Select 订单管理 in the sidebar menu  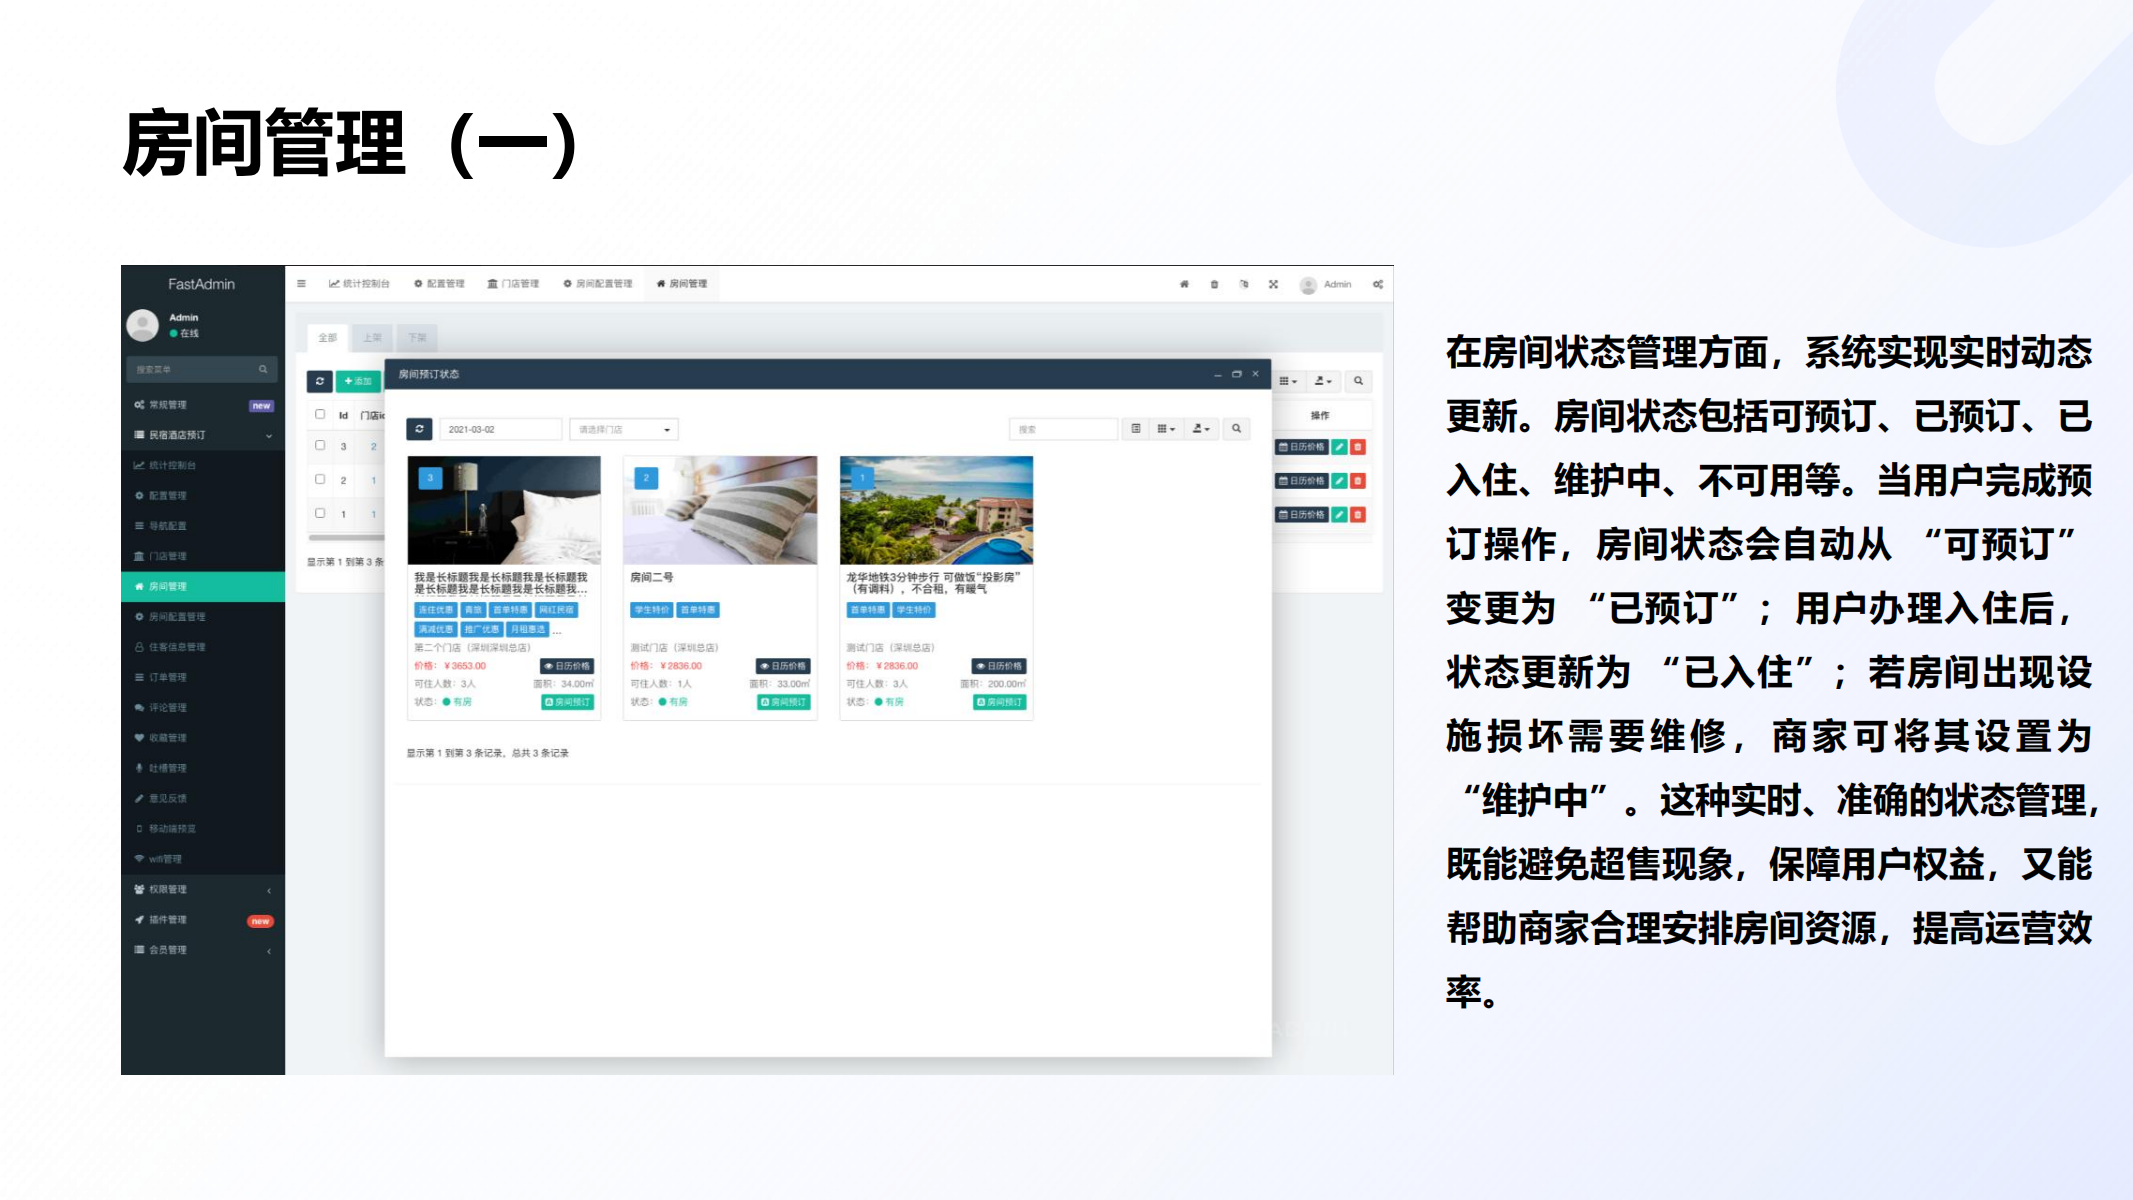(x=168, y=677)
